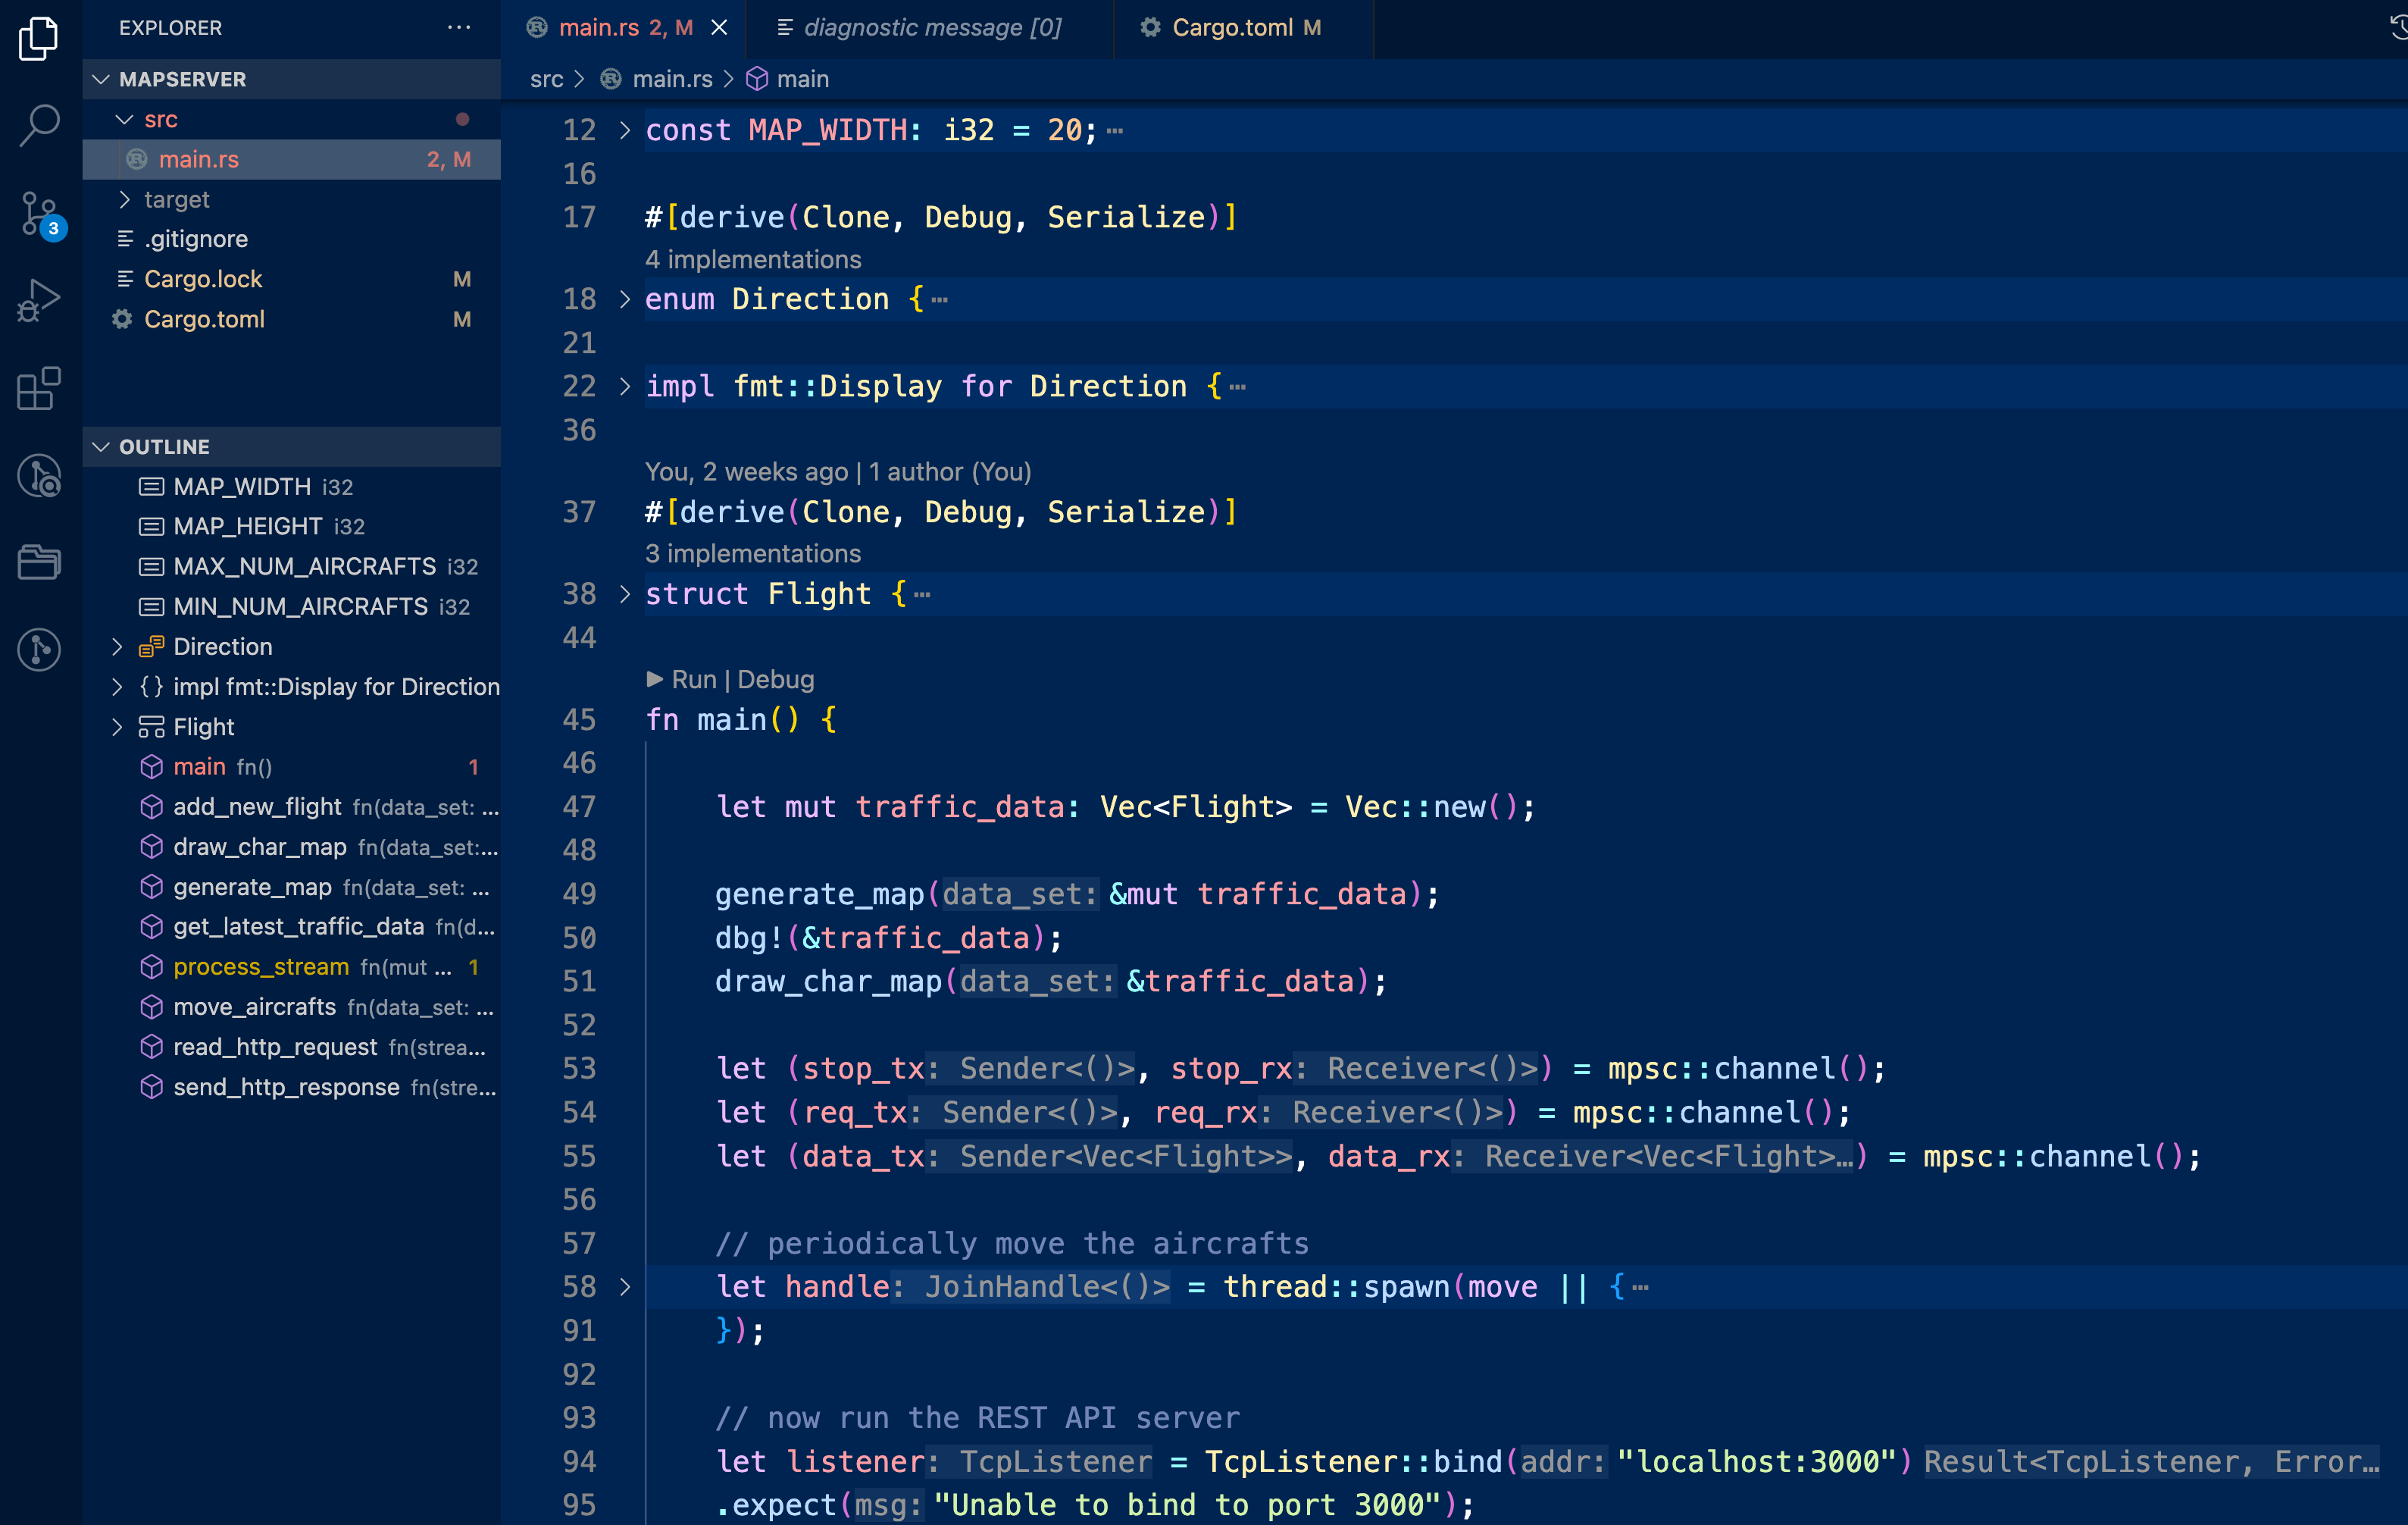Unfold the enum Direction code block
The image size is (2408, 1525).
pos(625,299)
